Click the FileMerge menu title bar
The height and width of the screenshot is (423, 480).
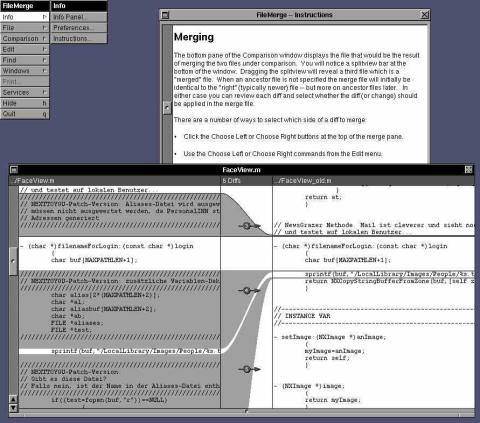tap(25, 6)
